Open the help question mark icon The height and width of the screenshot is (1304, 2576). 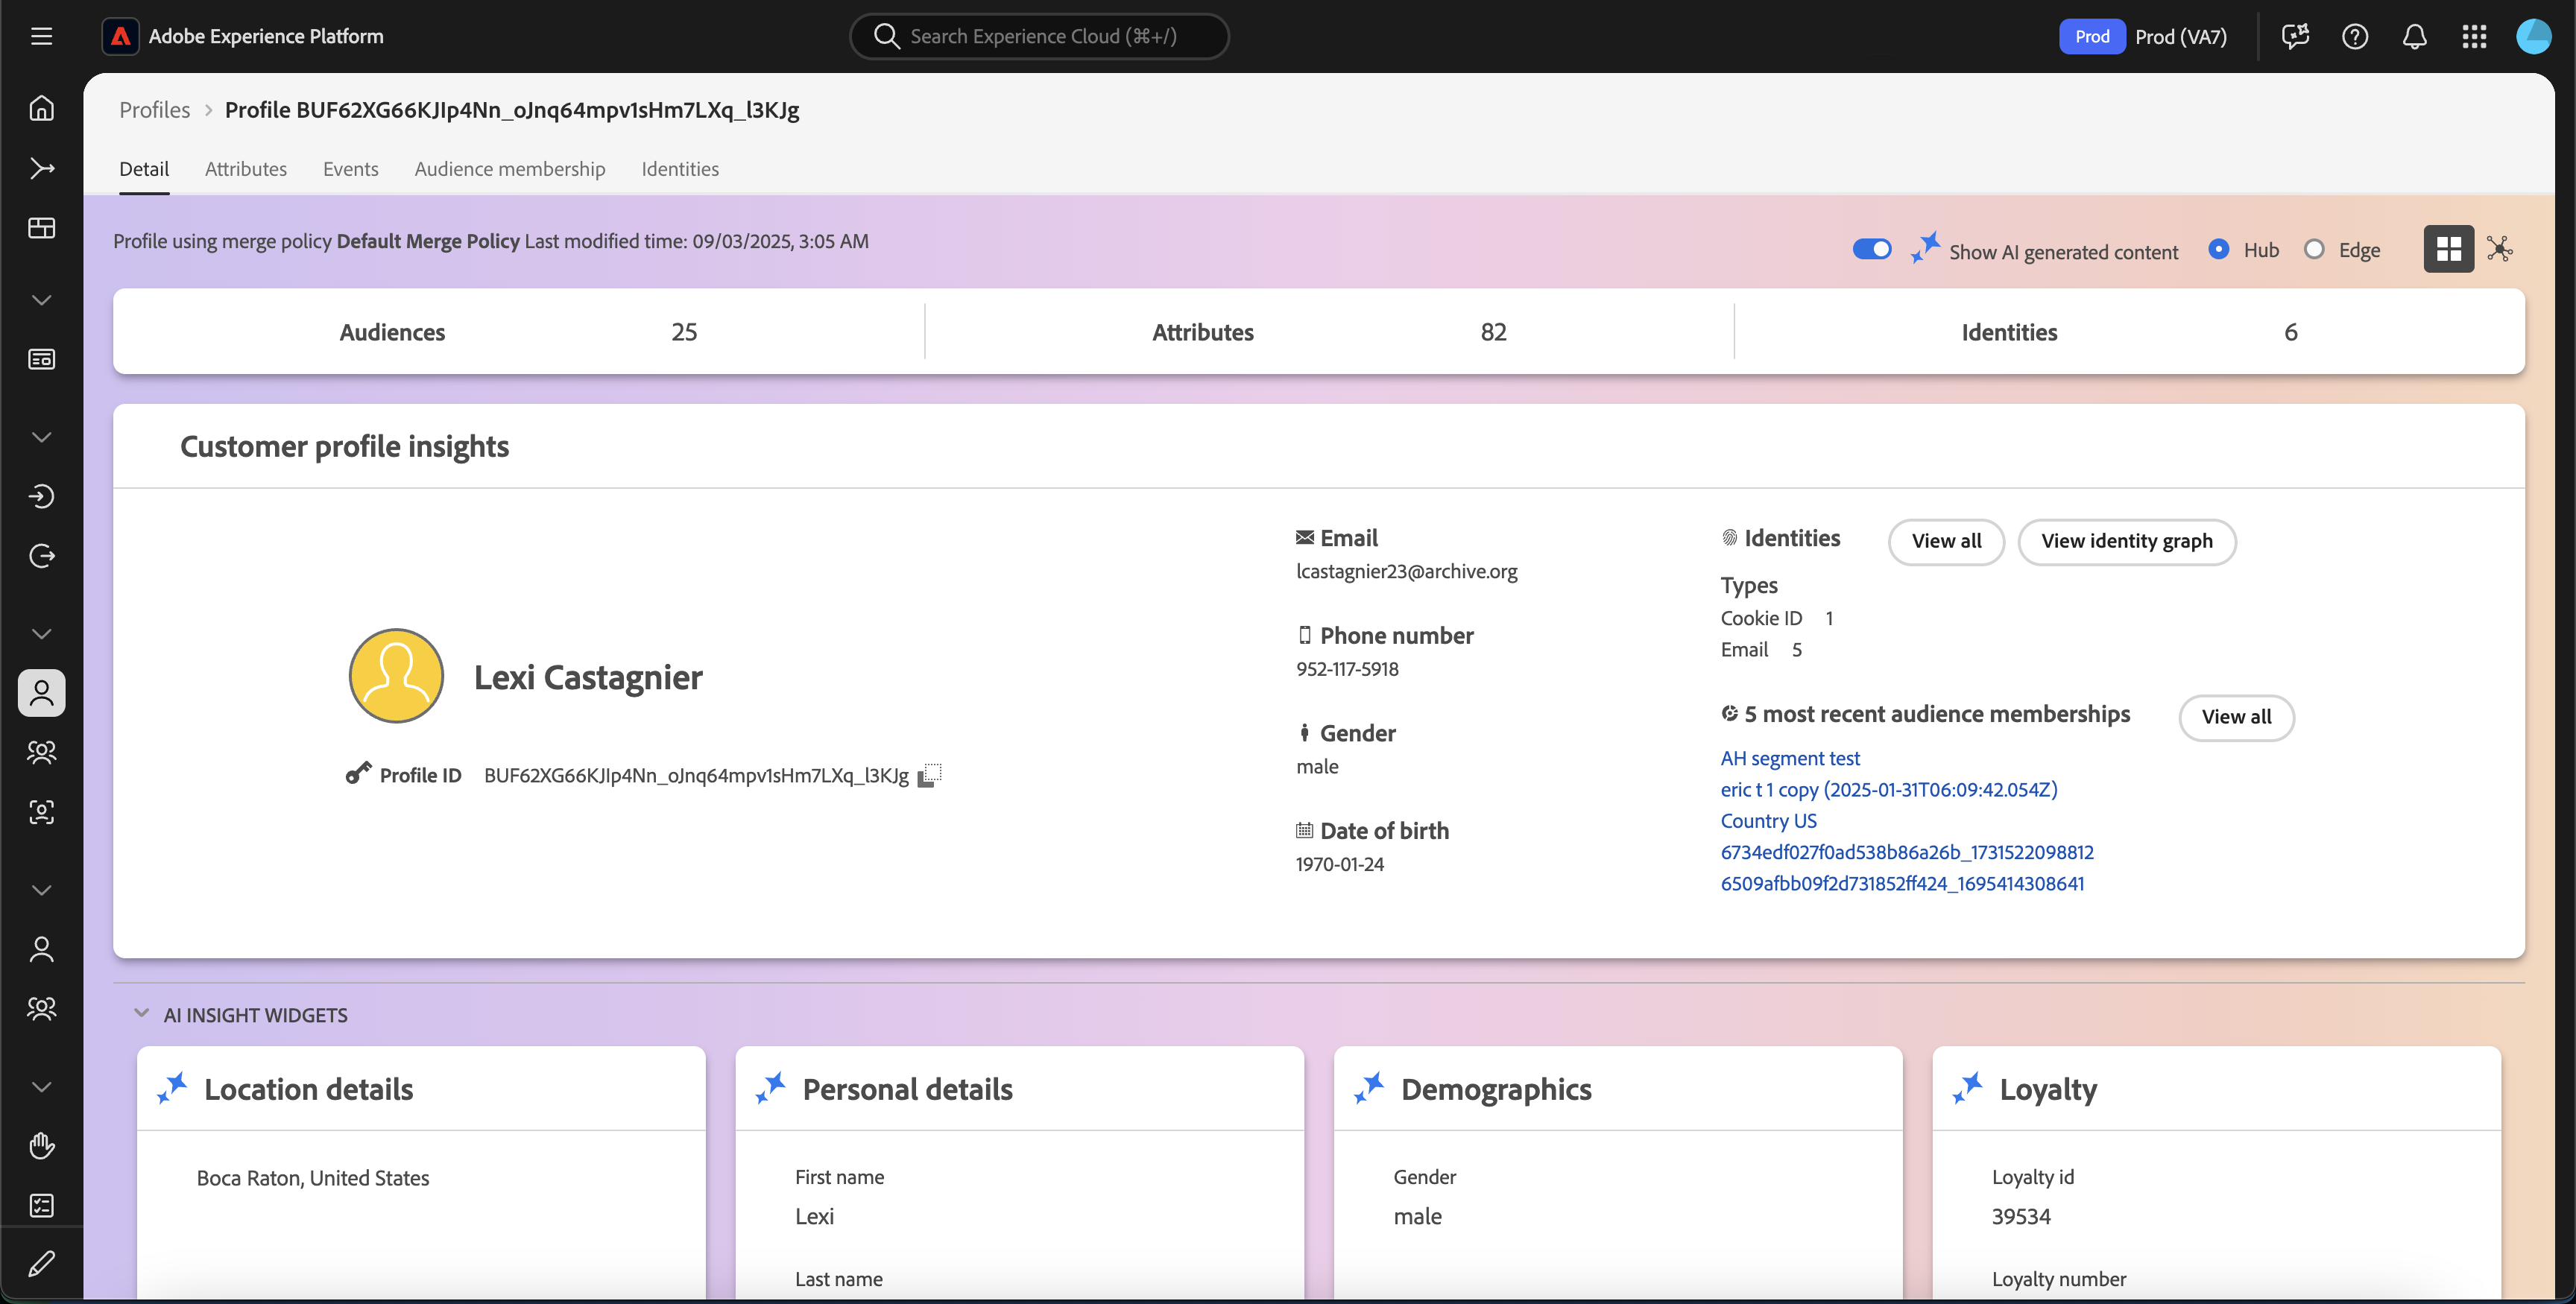pyautogui.click(x=2354, y=37)
